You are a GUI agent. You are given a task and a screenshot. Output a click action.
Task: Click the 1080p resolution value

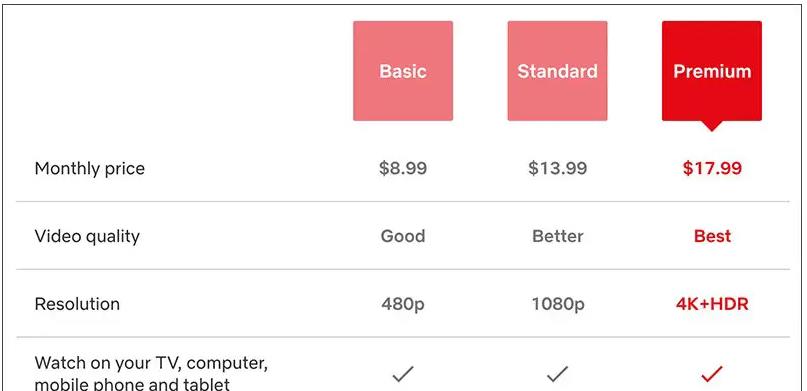click(558, 304)
